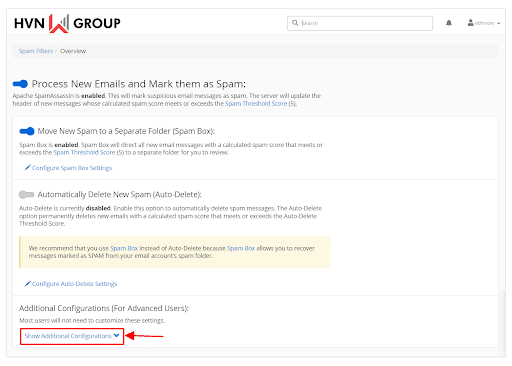The width and height of the screenshot is (512, 366).
Task: Click the HVN Group logo
Action: tap(67, 23)
